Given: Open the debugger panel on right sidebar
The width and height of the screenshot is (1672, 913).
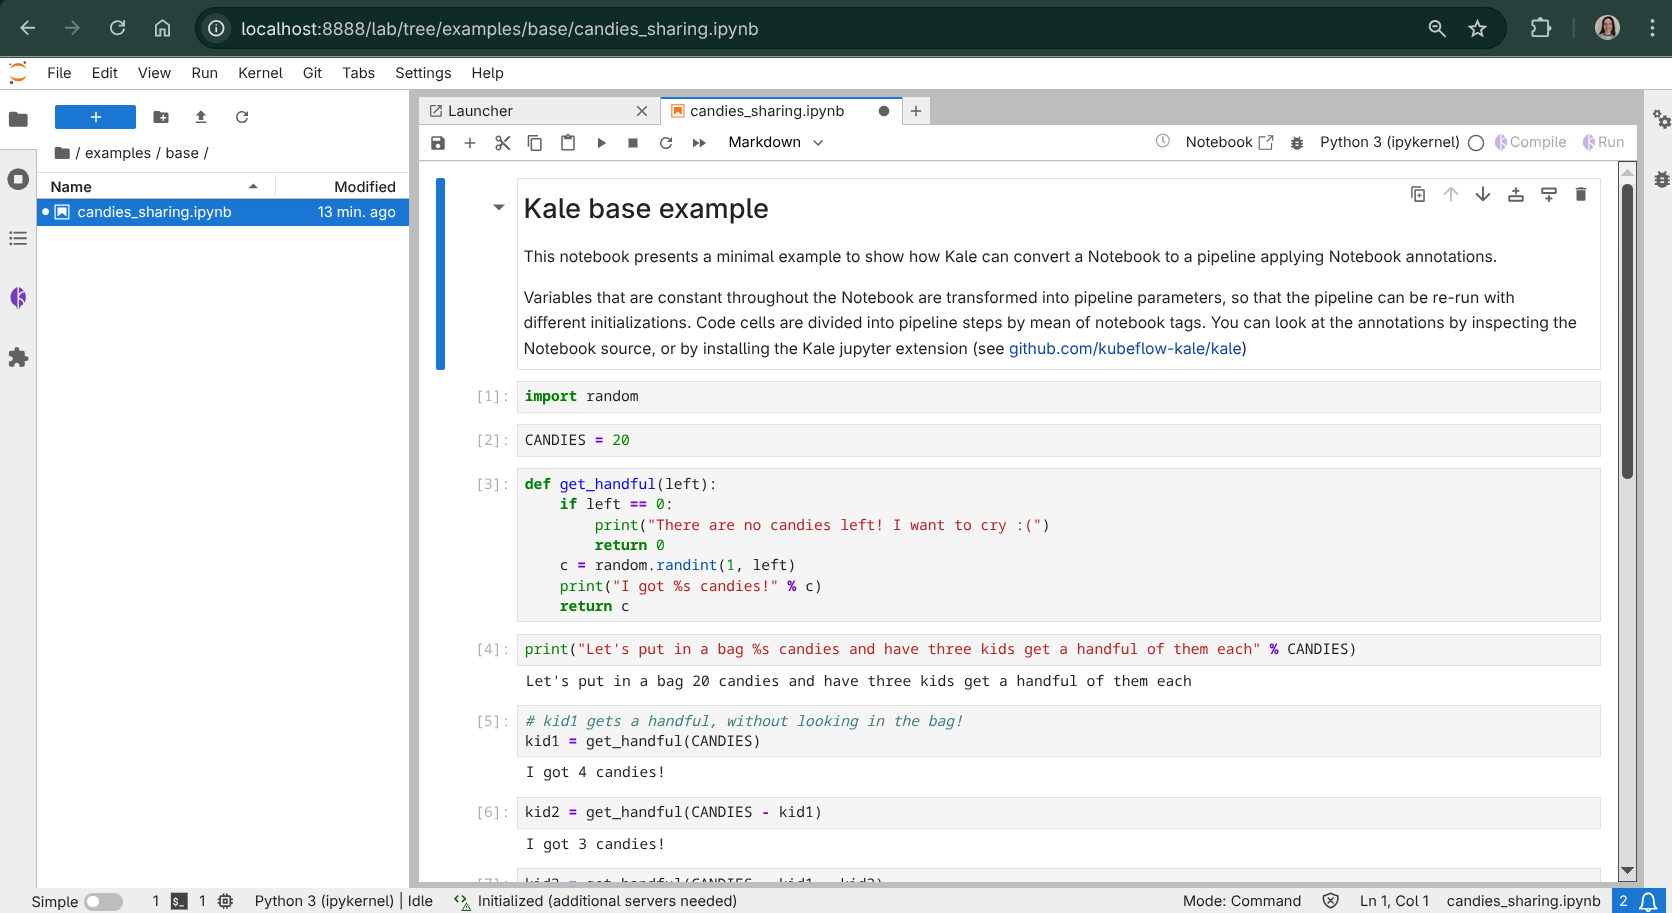Looking at the screenshot, I should [1661, 179].
